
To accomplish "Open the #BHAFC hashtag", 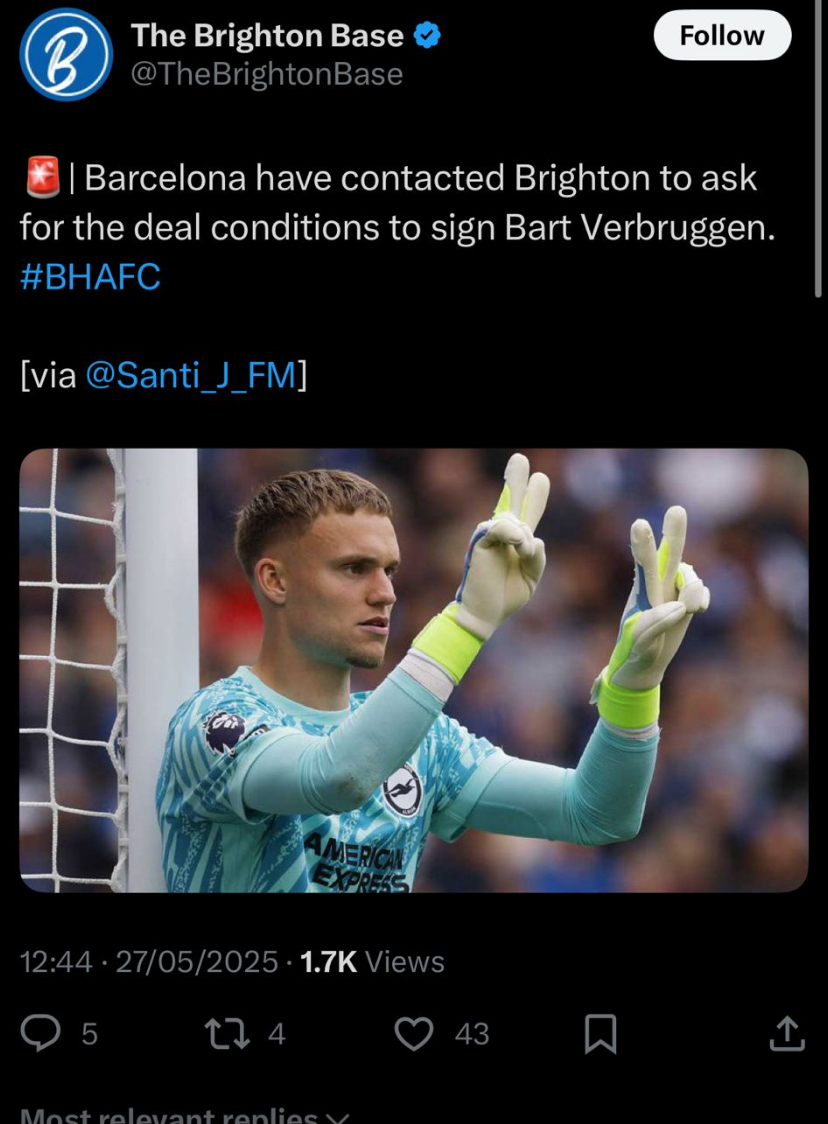I will (90, 277).
